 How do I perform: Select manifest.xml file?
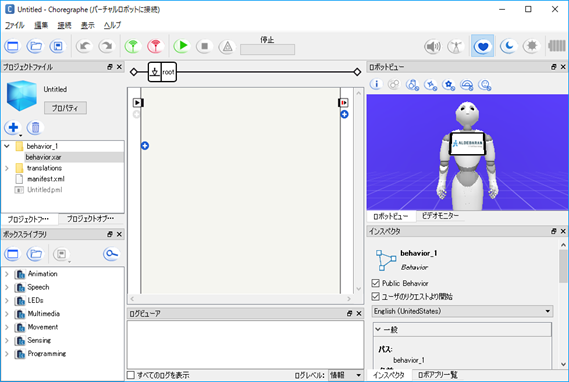pos(45,179)
